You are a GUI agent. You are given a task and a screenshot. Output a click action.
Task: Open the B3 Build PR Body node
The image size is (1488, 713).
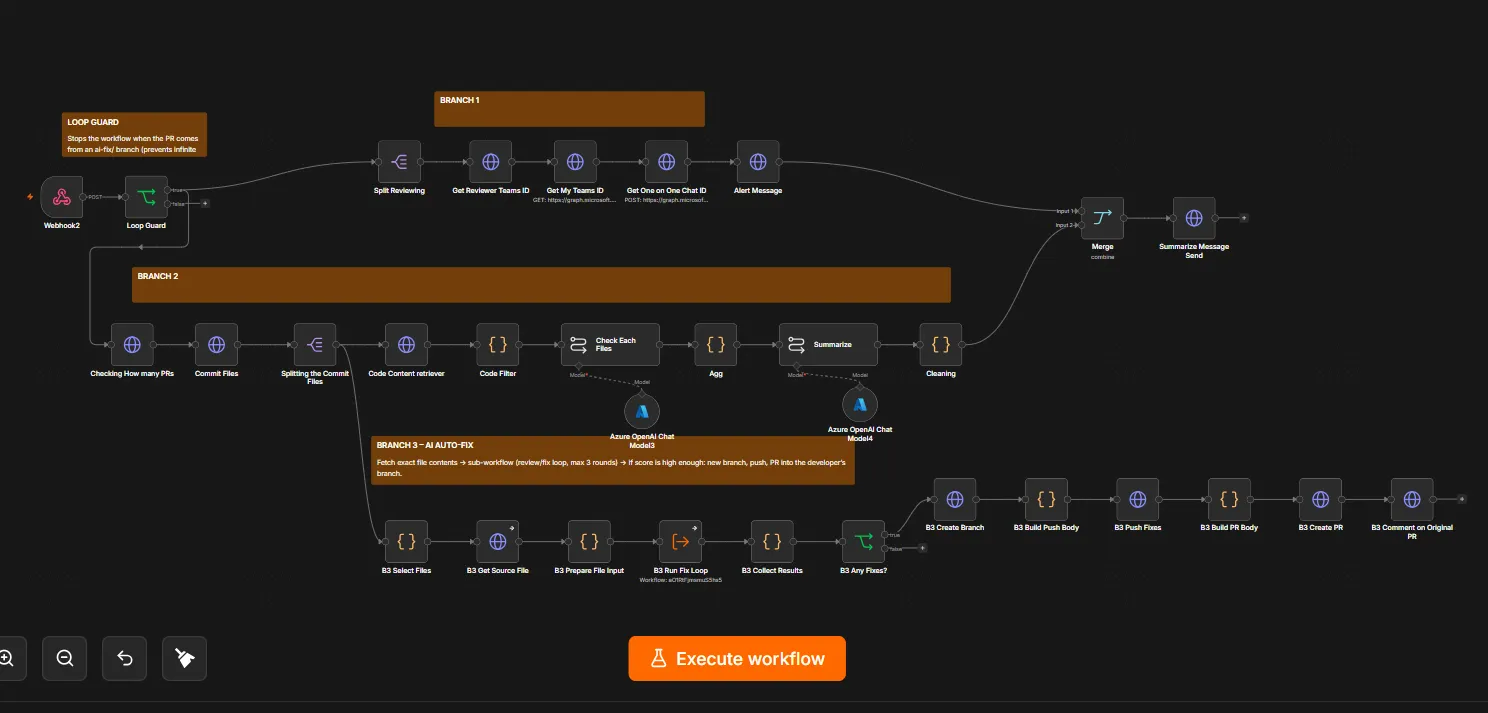pos(1229,499)
